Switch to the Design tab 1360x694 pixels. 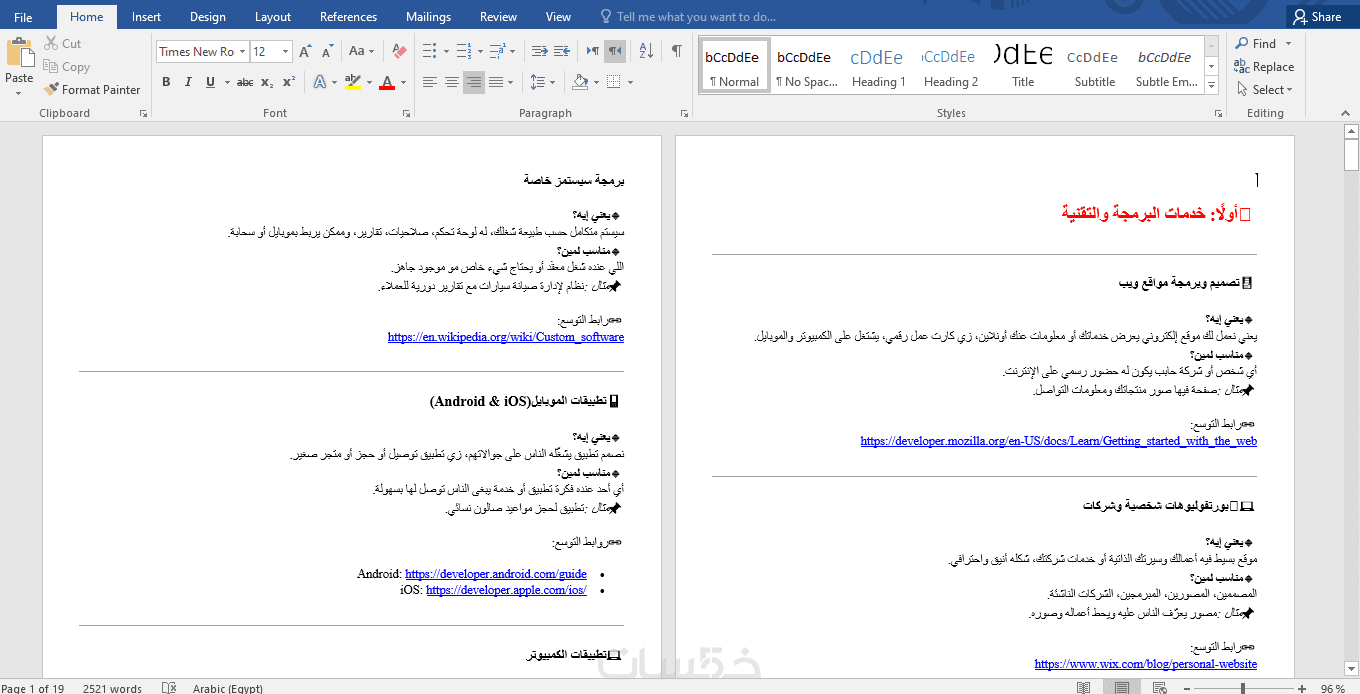[208, 17]
